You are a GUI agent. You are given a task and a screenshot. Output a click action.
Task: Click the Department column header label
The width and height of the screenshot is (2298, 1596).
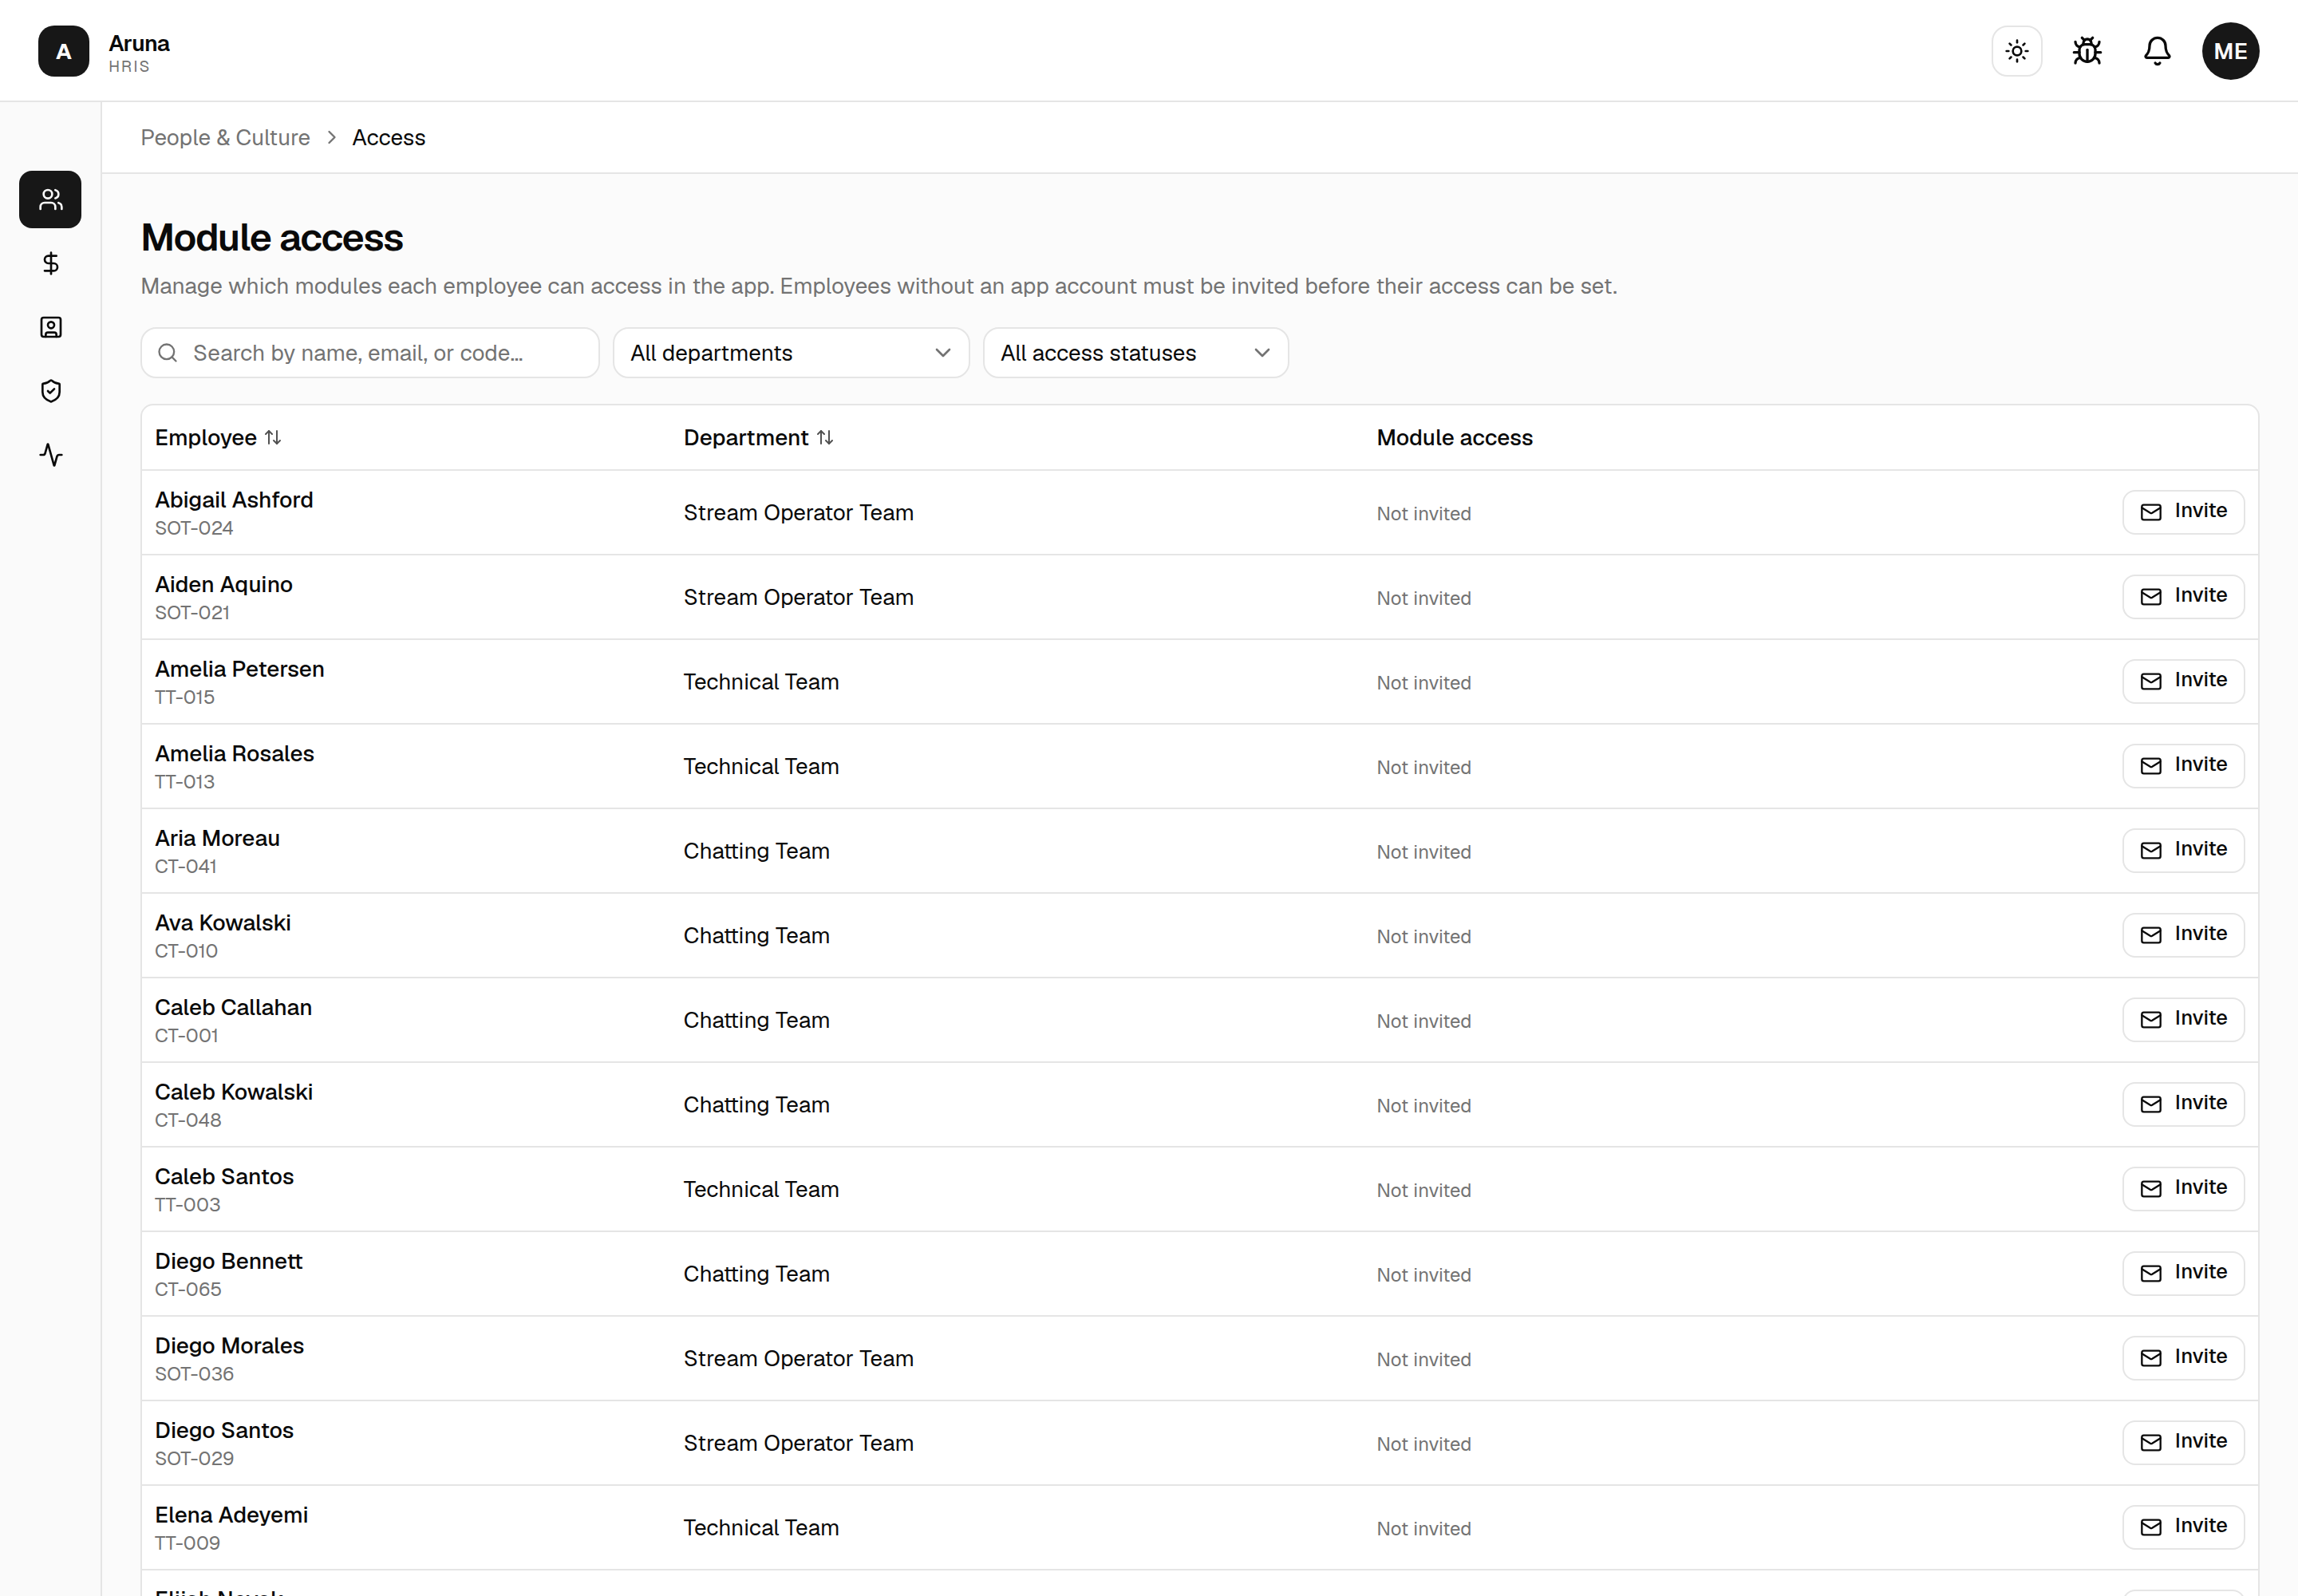point(746,438)
